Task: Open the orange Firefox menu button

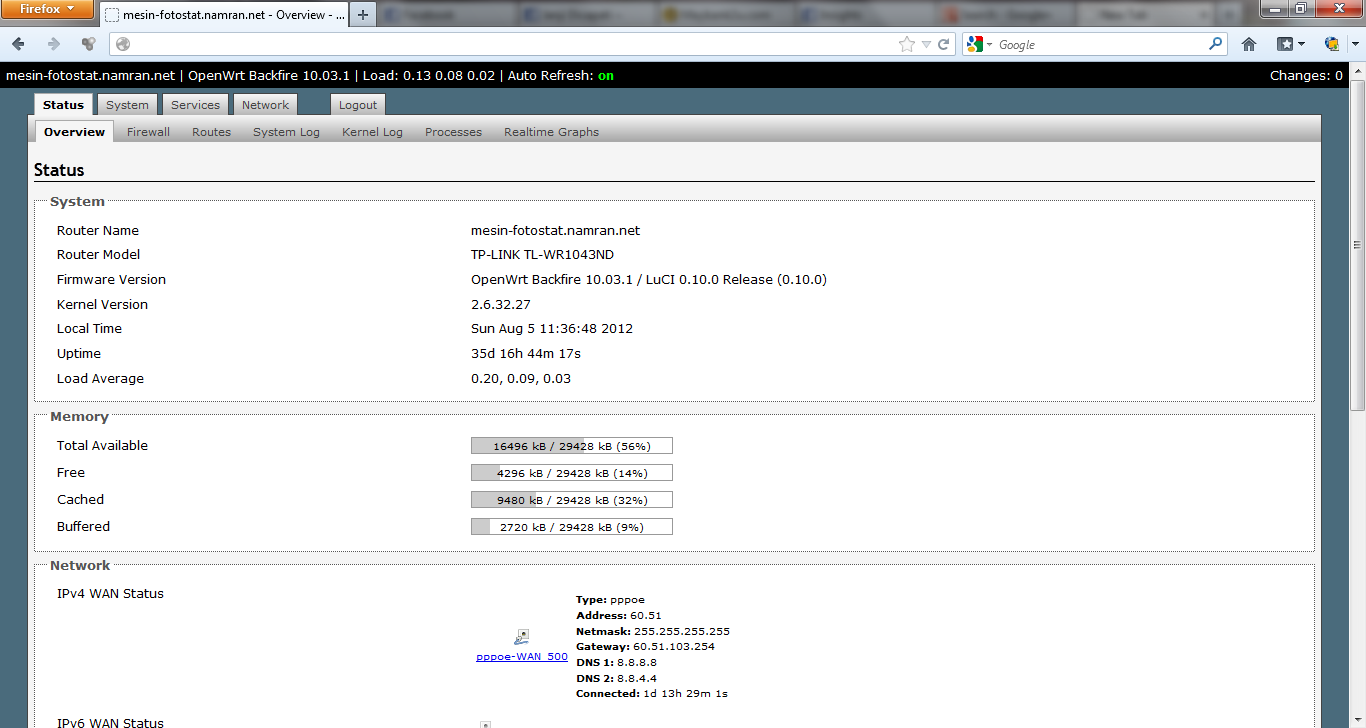Action: (47, 10)
